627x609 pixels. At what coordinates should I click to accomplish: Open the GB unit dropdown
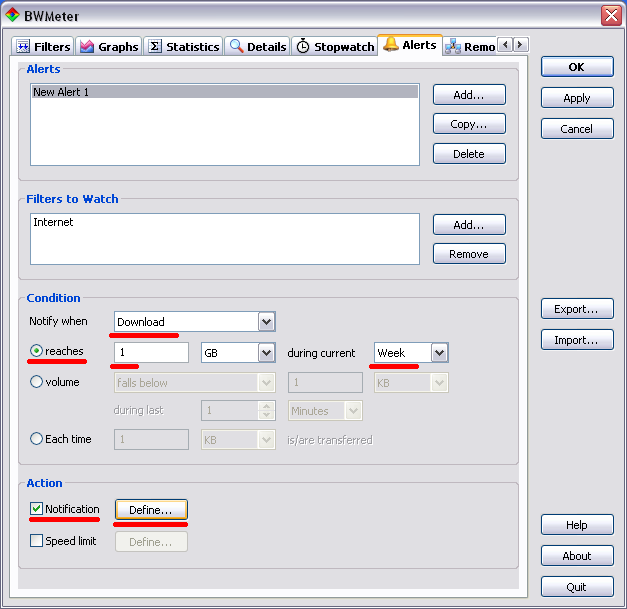click(x=266, y=353)
